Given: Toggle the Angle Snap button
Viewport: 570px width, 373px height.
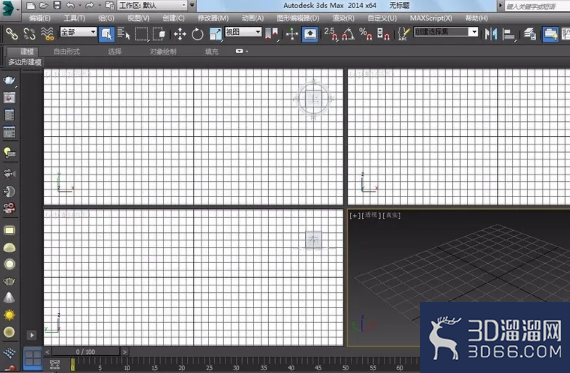Looking at the screenshot, I should [348, 35].
